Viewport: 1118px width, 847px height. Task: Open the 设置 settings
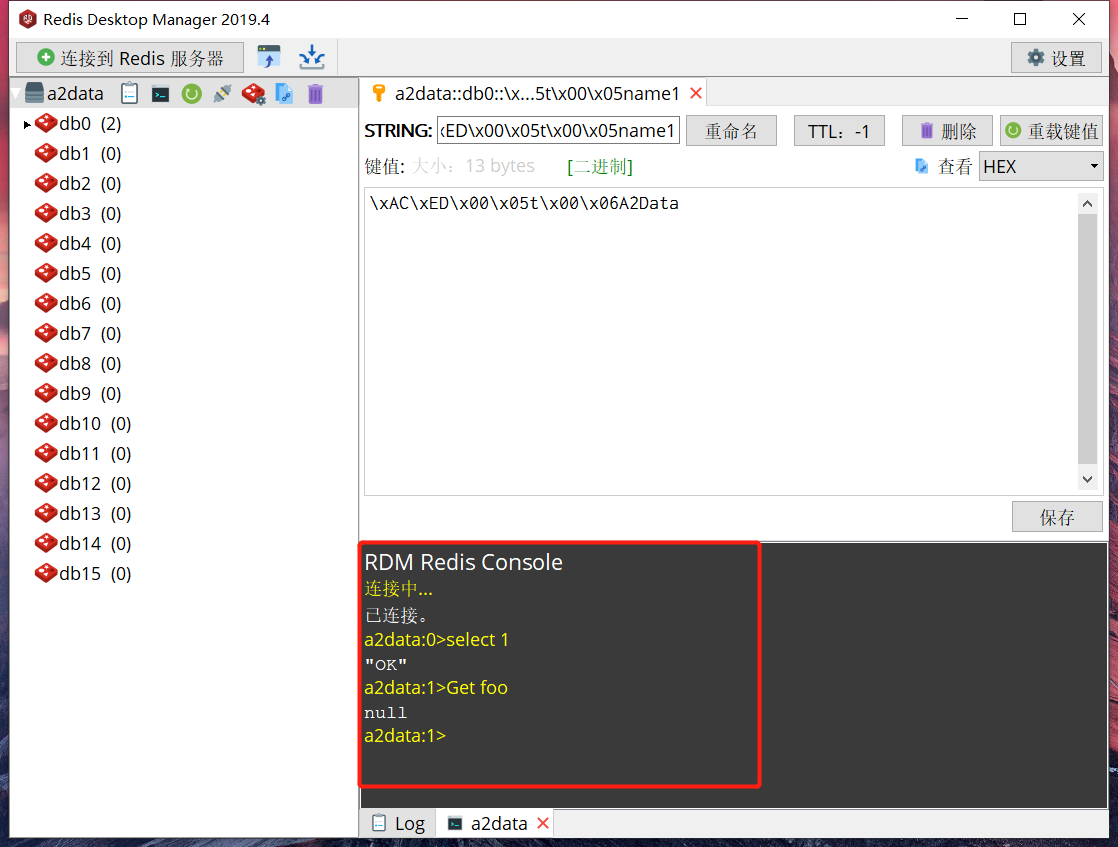1056,58
